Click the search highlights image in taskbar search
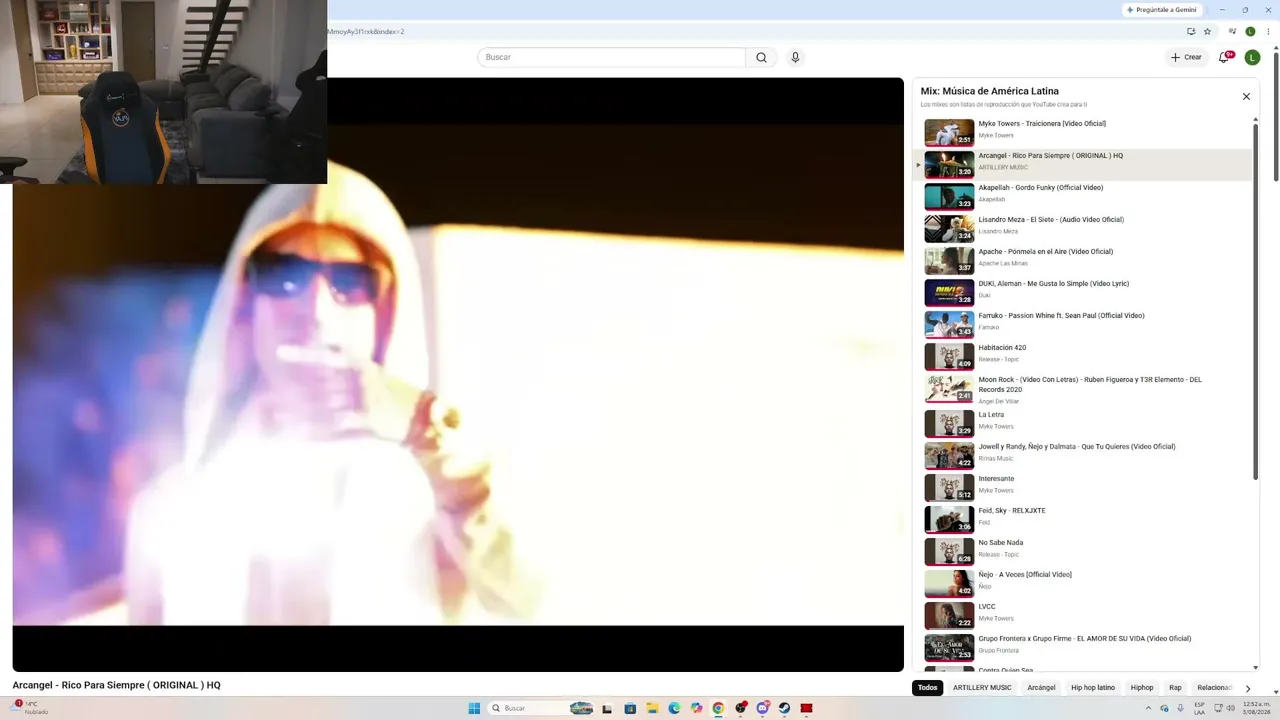This screenshot has height=720, width=1280. pos(581,708)
